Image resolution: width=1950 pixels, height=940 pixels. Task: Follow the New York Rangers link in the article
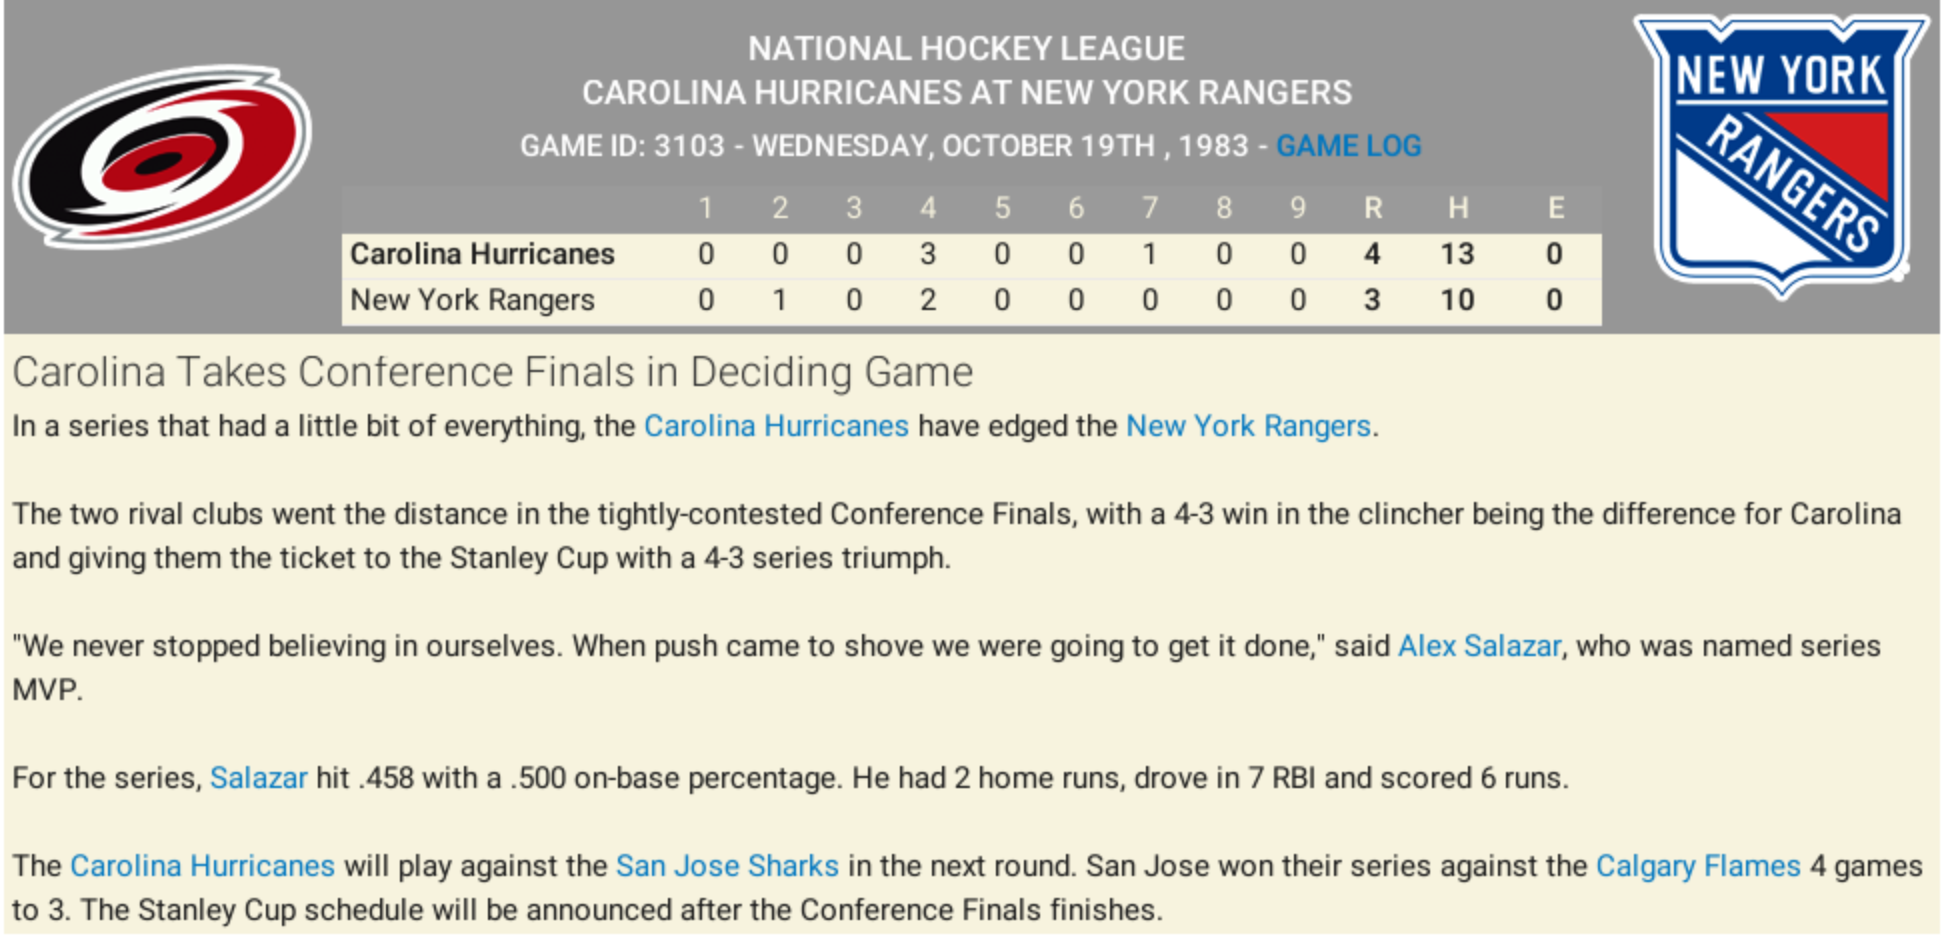click(x=1248, y=426)
